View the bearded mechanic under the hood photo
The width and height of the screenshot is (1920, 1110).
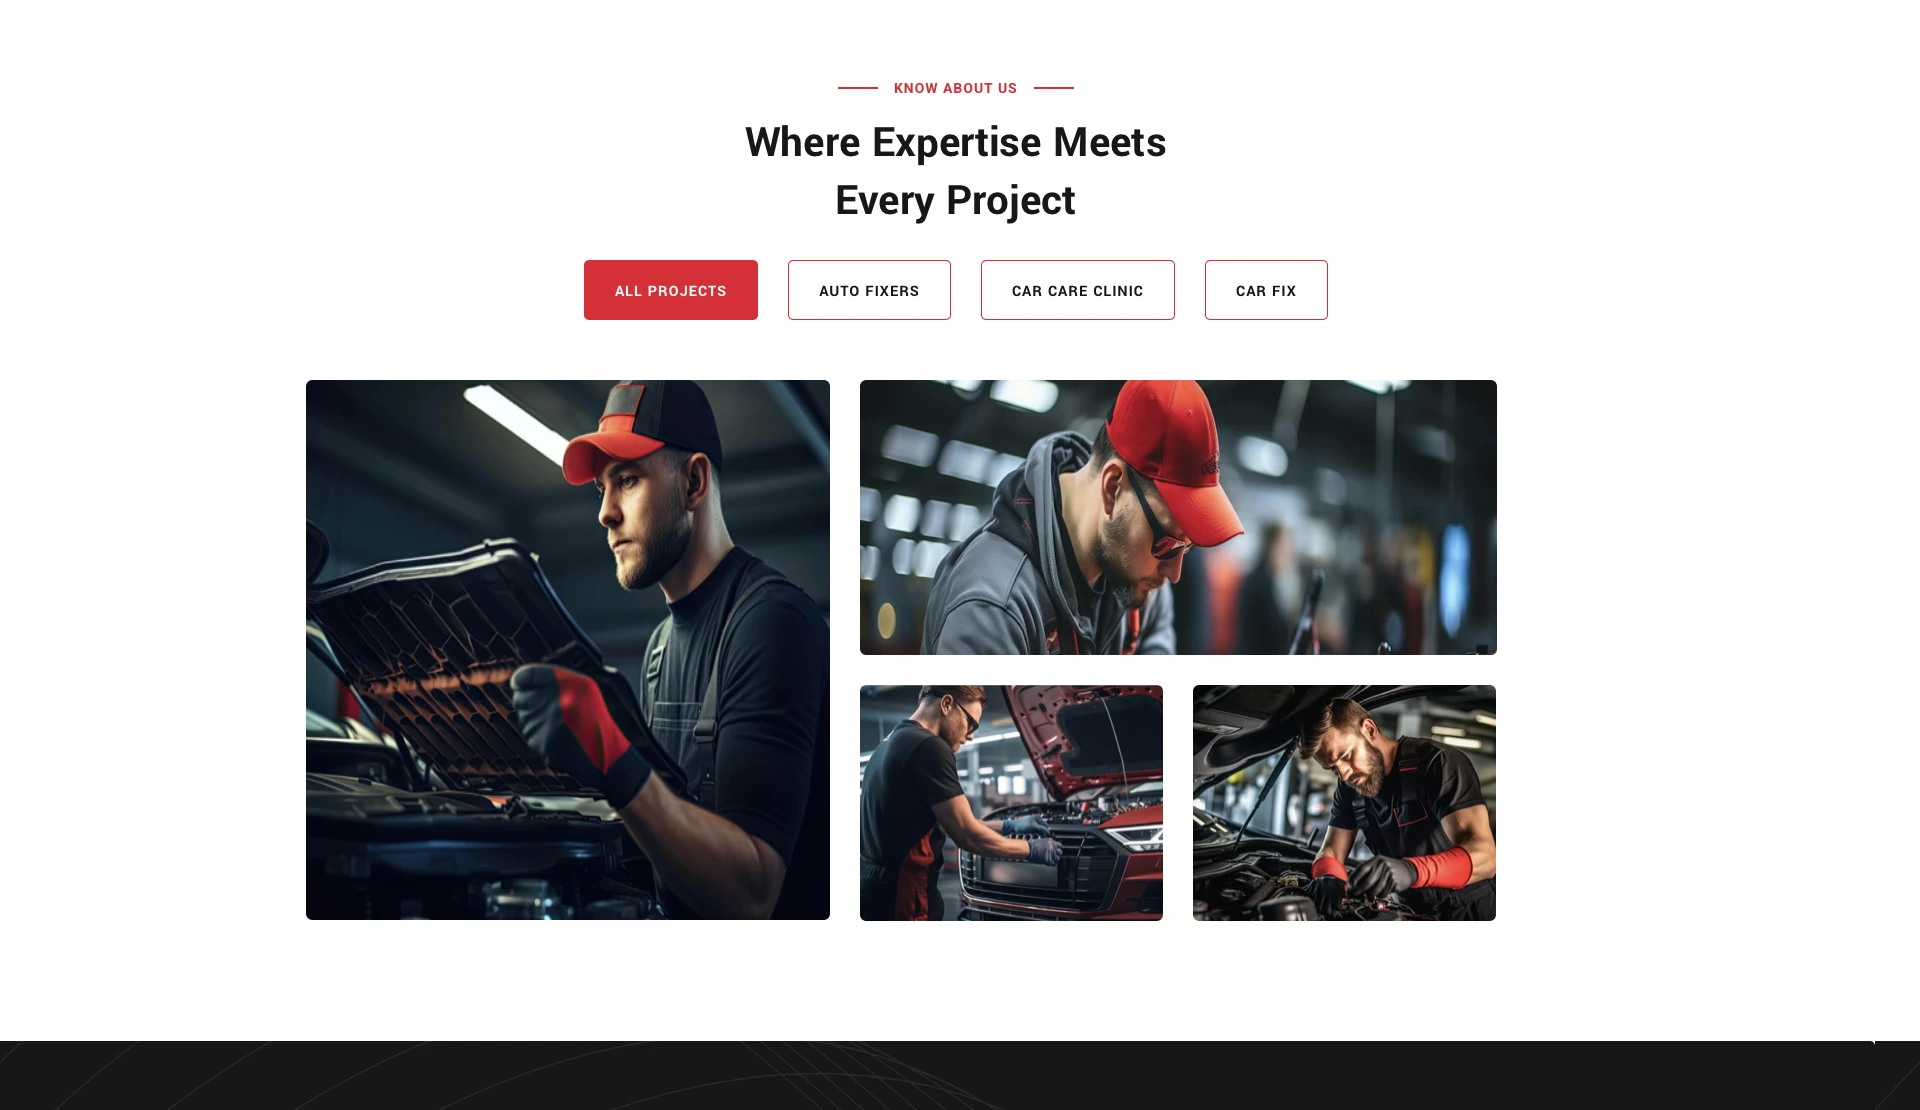tap(1344, 803)
